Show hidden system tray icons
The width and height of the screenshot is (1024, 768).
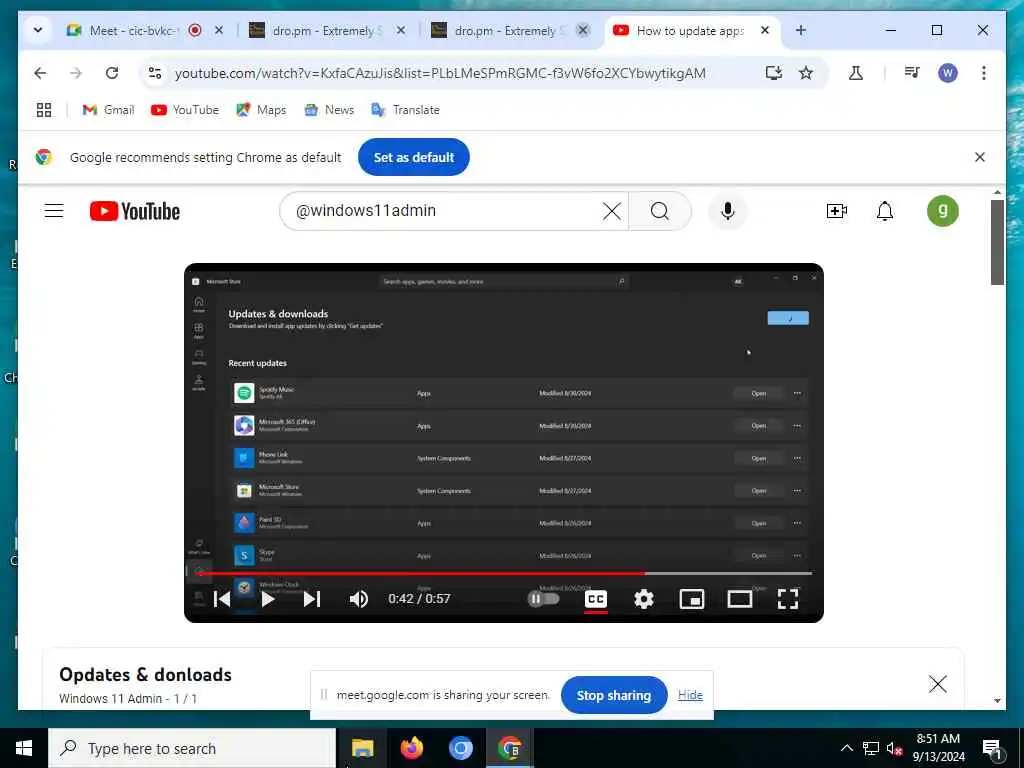click(846, 748)
